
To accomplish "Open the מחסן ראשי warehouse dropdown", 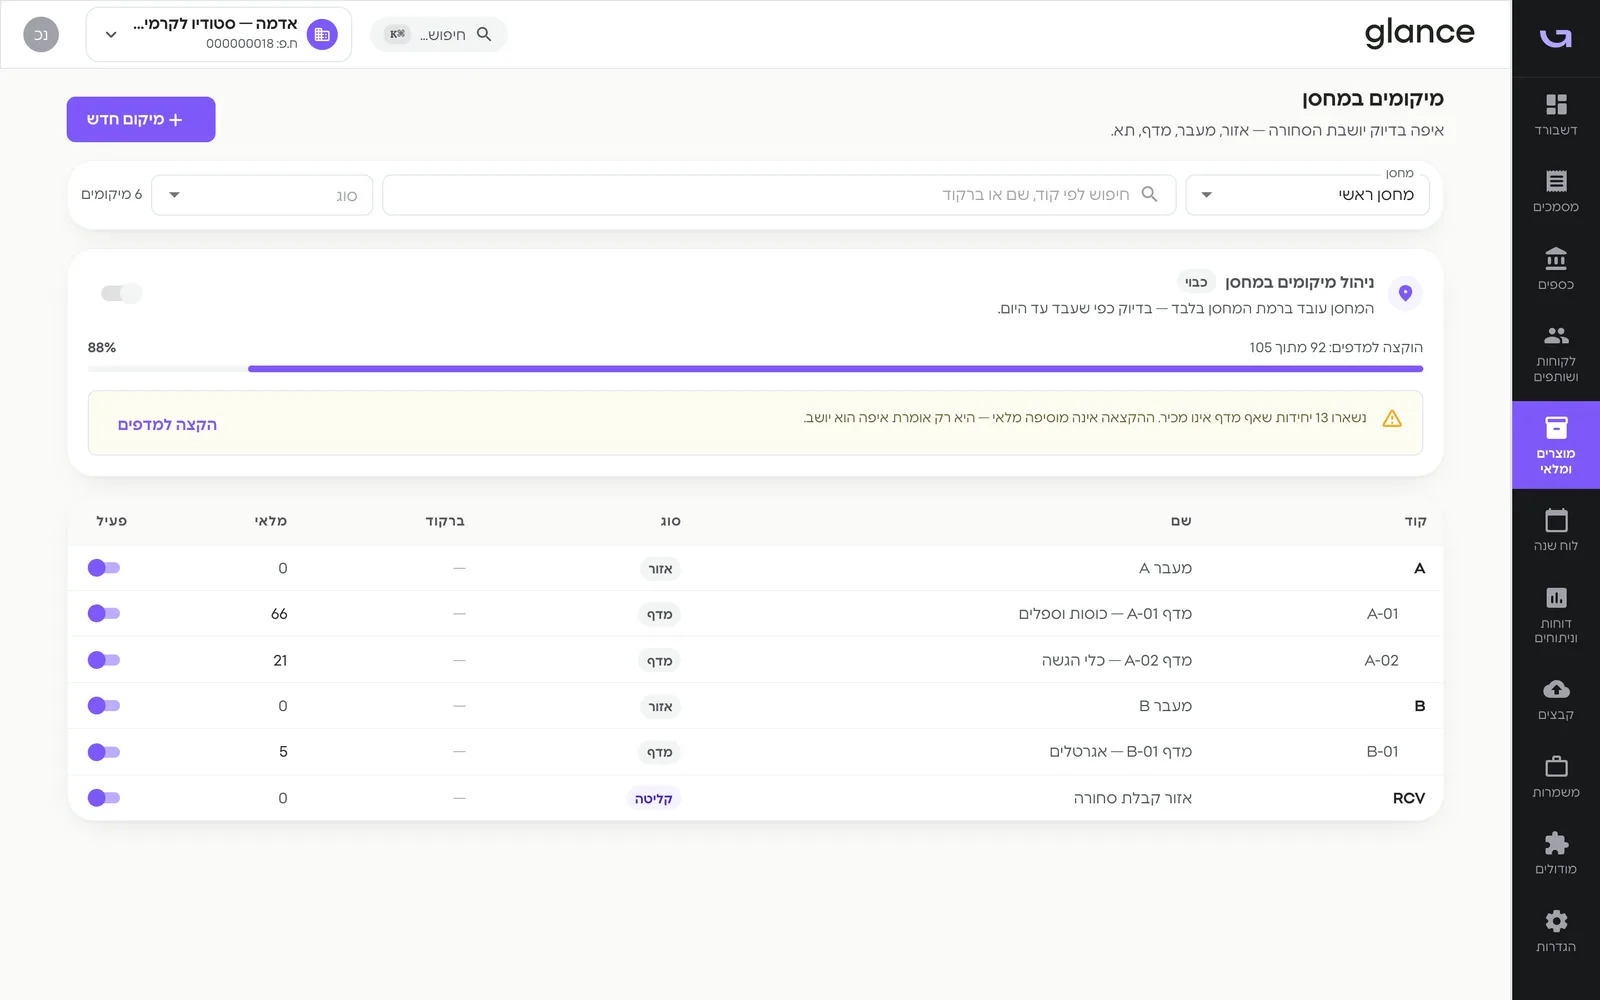I will [x=1307, y=195].
